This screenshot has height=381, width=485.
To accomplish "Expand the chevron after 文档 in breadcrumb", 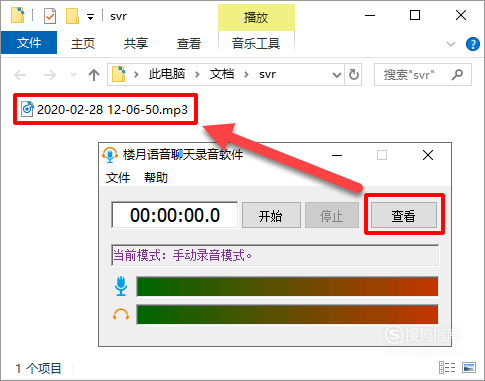I will [x=246, y=74].
